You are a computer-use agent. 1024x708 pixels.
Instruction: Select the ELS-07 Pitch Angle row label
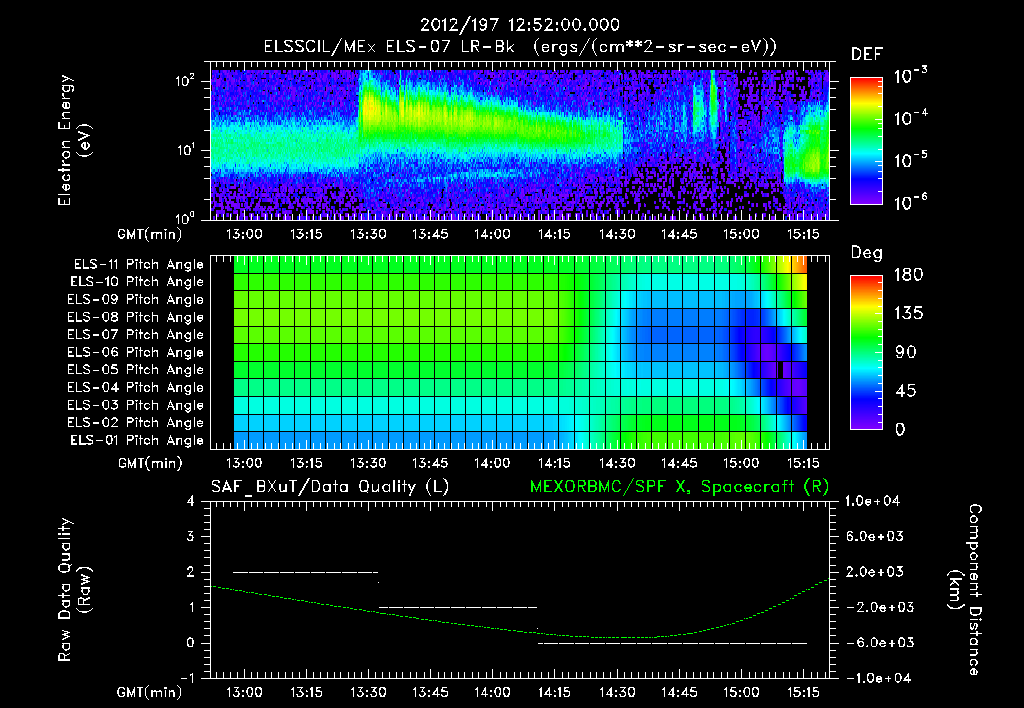(x=136, y=334)
